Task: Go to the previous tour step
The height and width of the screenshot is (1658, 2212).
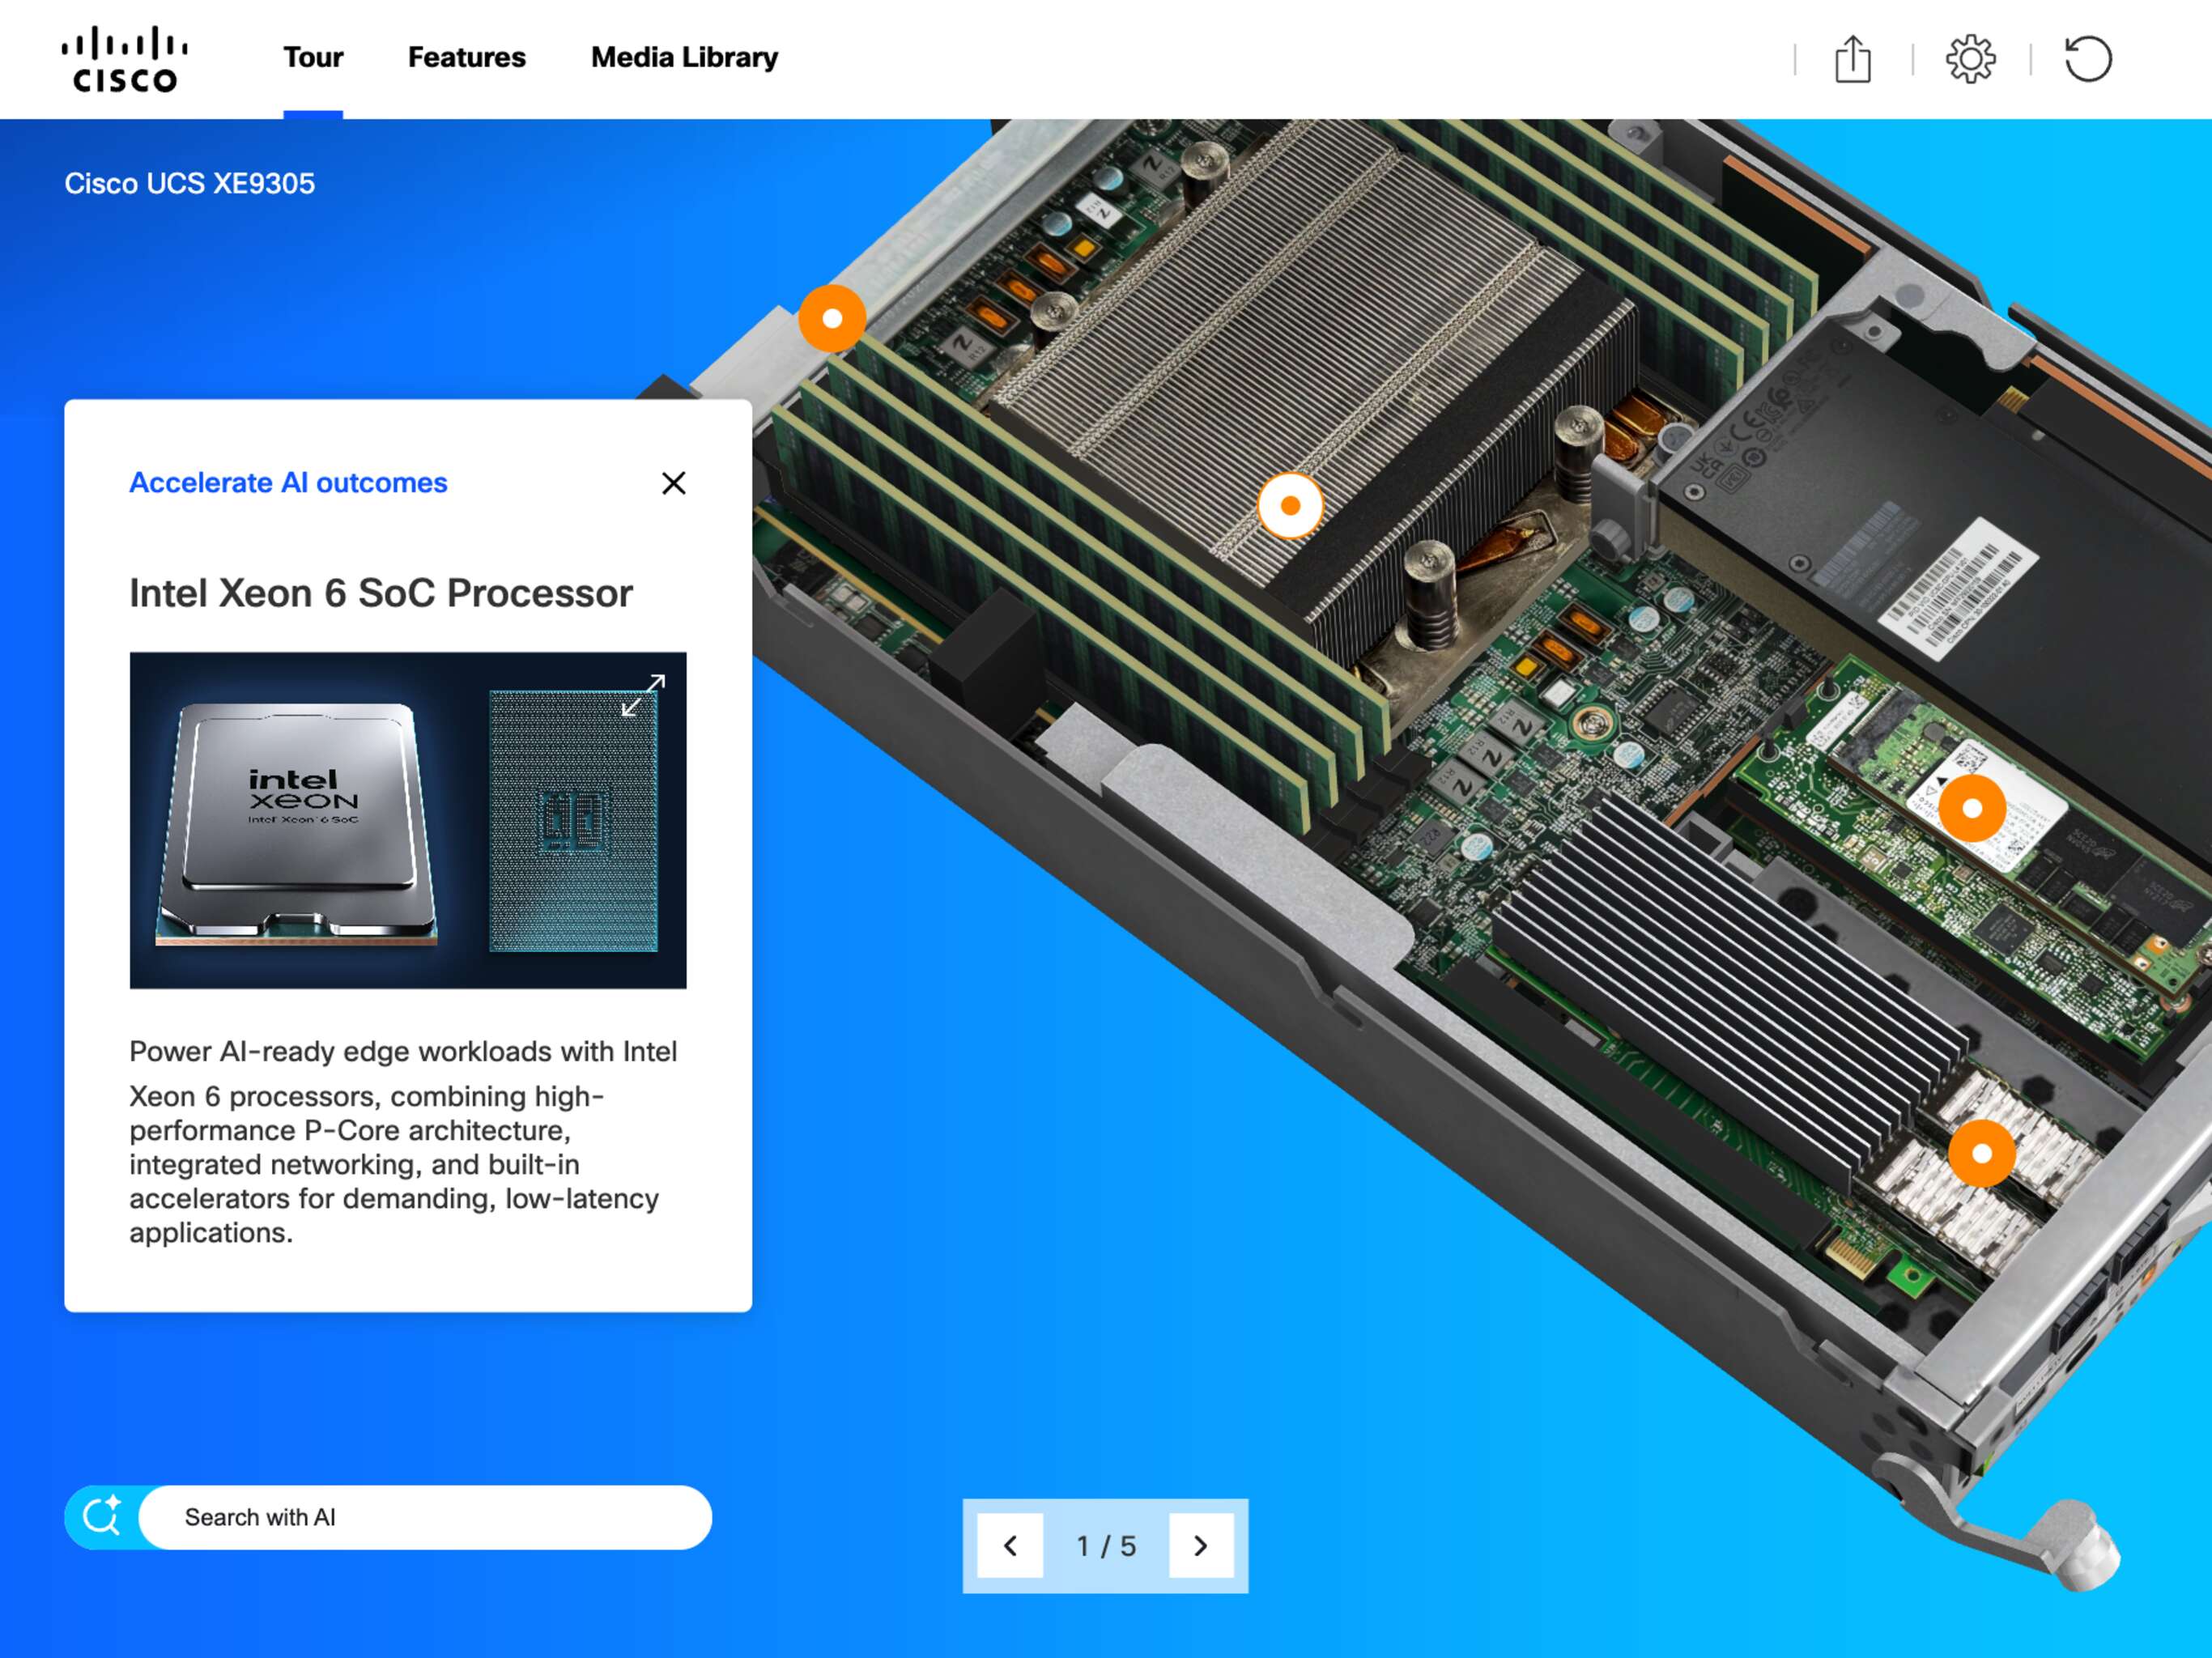Action: [x=1010, y=1545]
